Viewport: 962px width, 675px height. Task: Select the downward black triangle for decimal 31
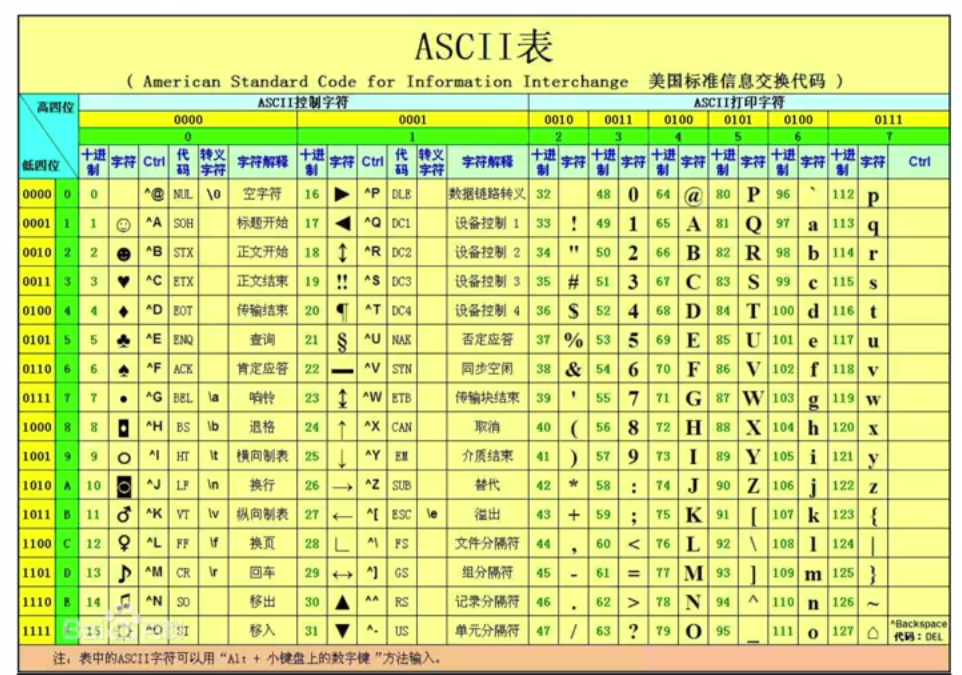pos(342,631)
